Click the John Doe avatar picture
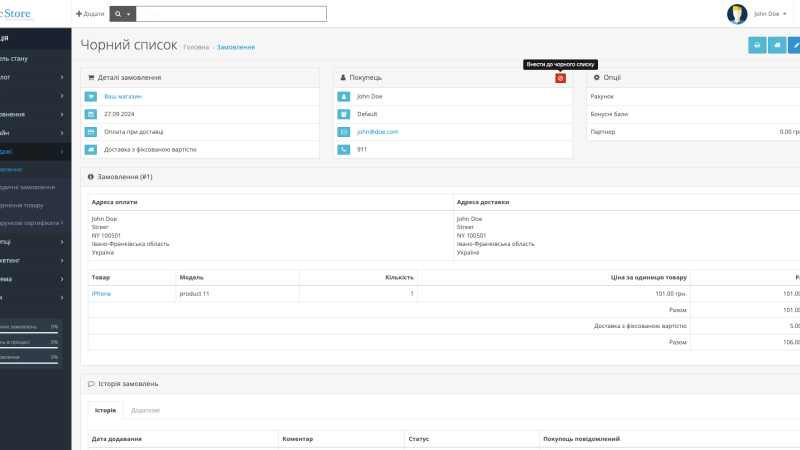The width and height of the screenshot is (800, 450). [x=737, y=14]
